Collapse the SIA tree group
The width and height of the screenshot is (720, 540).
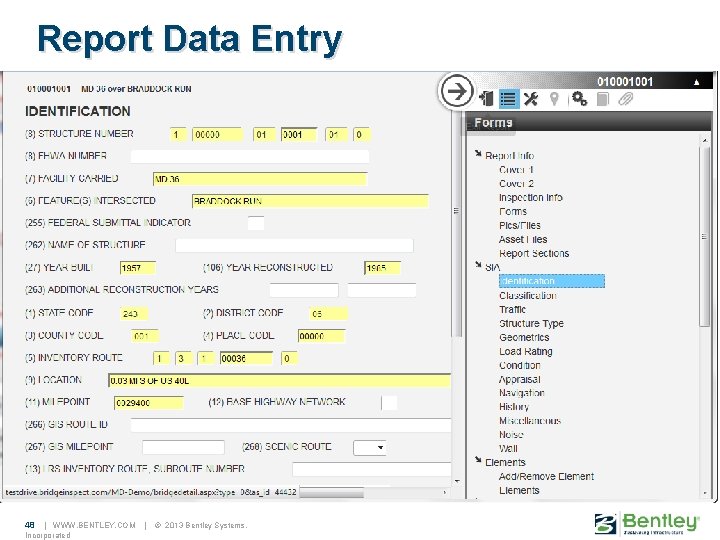pyautogui.click(x=478, y=264)
